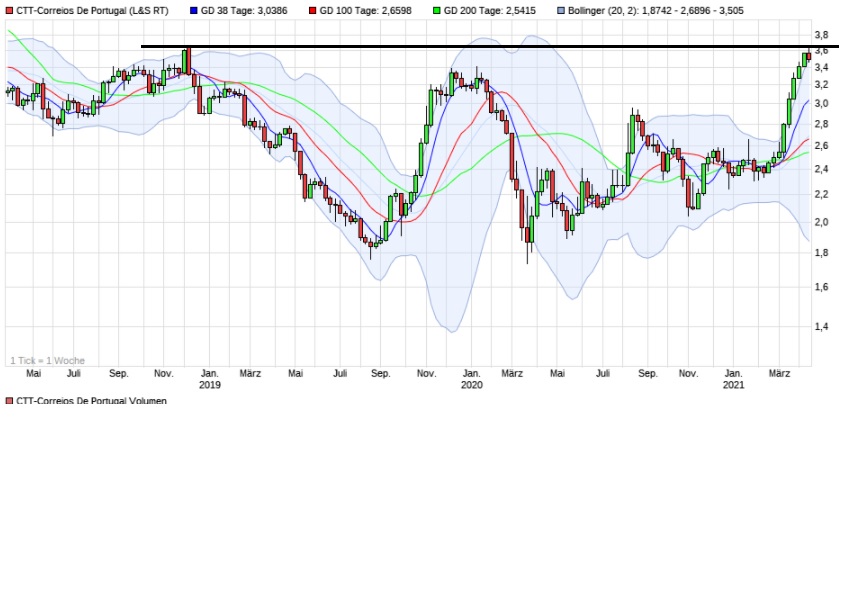Click the 2,8 price axis label
This screenshot has width=844, height=599.
click(821, 124)
